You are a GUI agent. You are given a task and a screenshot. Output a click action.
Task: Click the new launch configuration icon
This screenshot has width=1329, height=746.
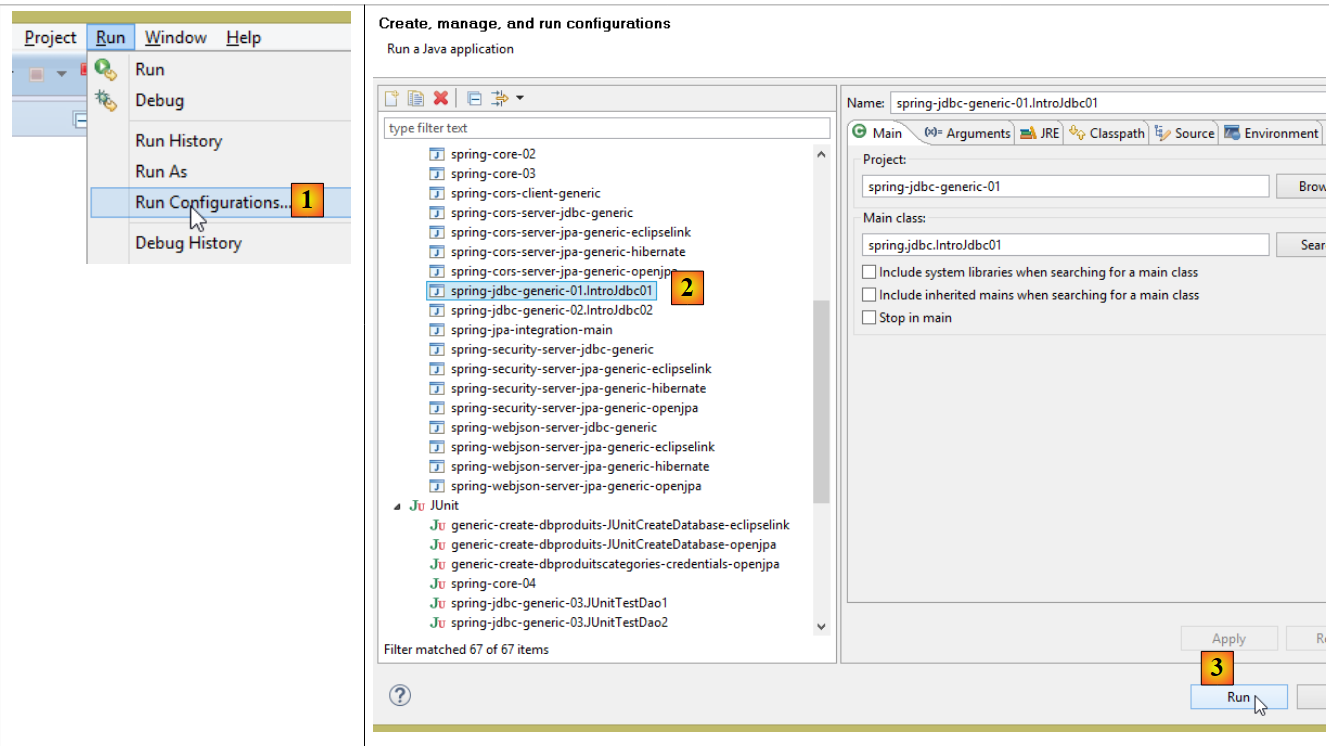coord(392,98)
